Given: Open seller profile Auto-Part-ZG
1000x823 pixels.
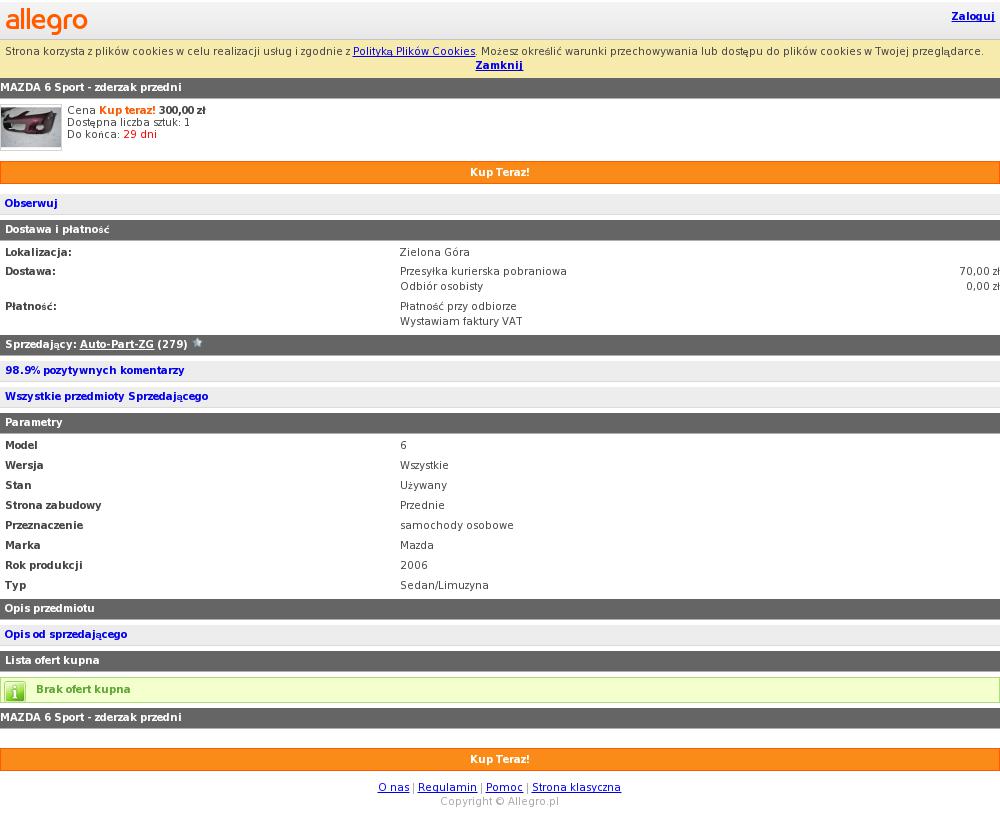Looking at the screenshot, I should [x=117, y=344].
